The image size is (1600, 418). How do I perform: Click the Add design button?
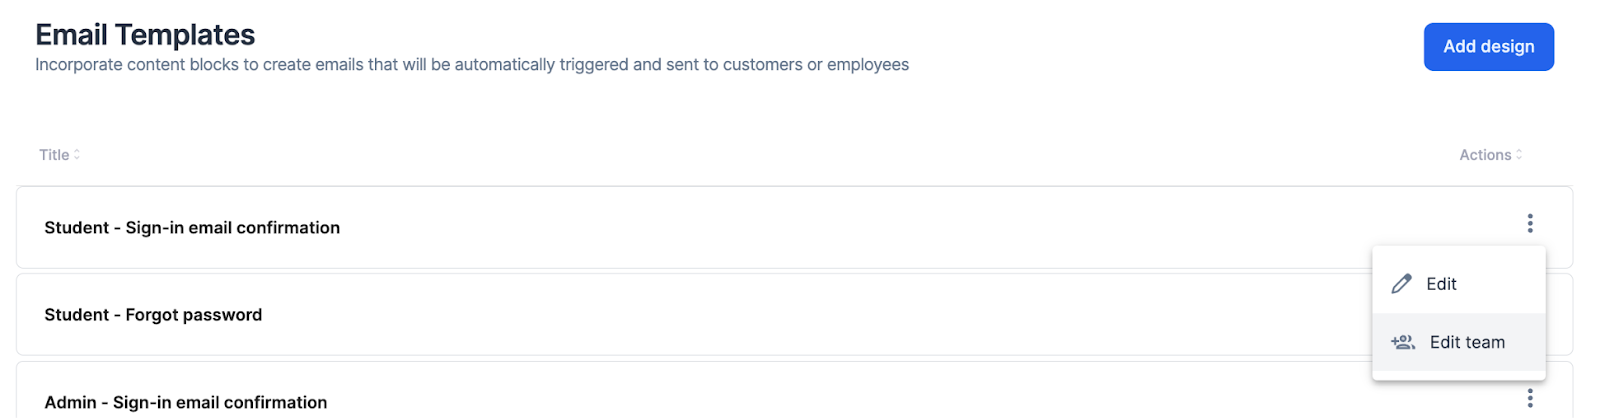coord(1488,47)
